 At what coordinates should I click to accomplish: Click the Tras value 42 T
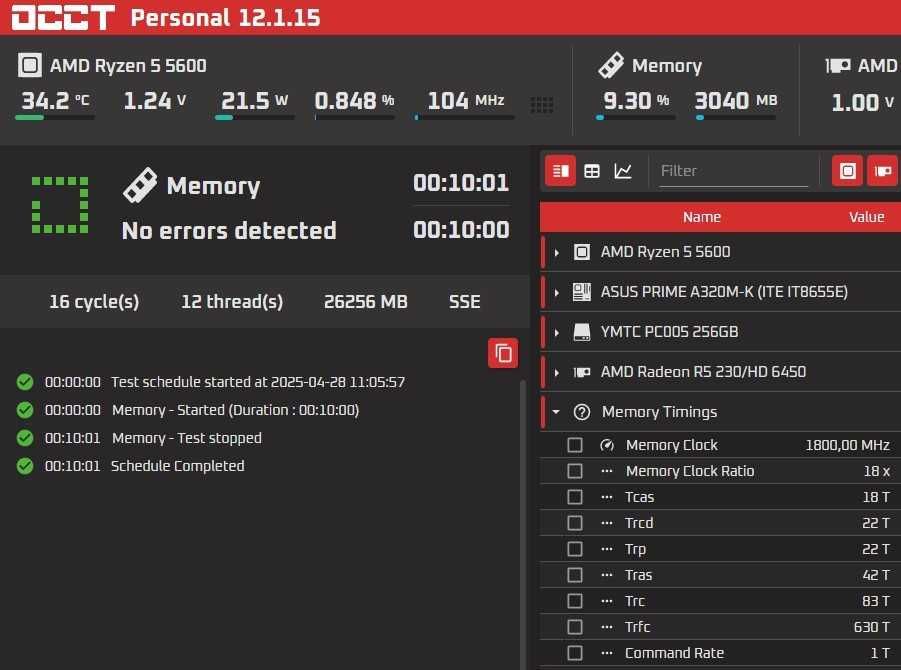coord(876,575)
